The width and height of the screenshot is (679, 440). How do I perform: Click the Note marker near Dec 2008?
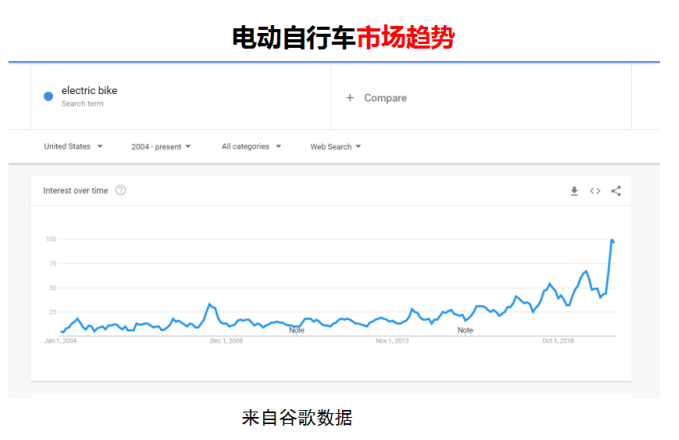pos(296,330)
